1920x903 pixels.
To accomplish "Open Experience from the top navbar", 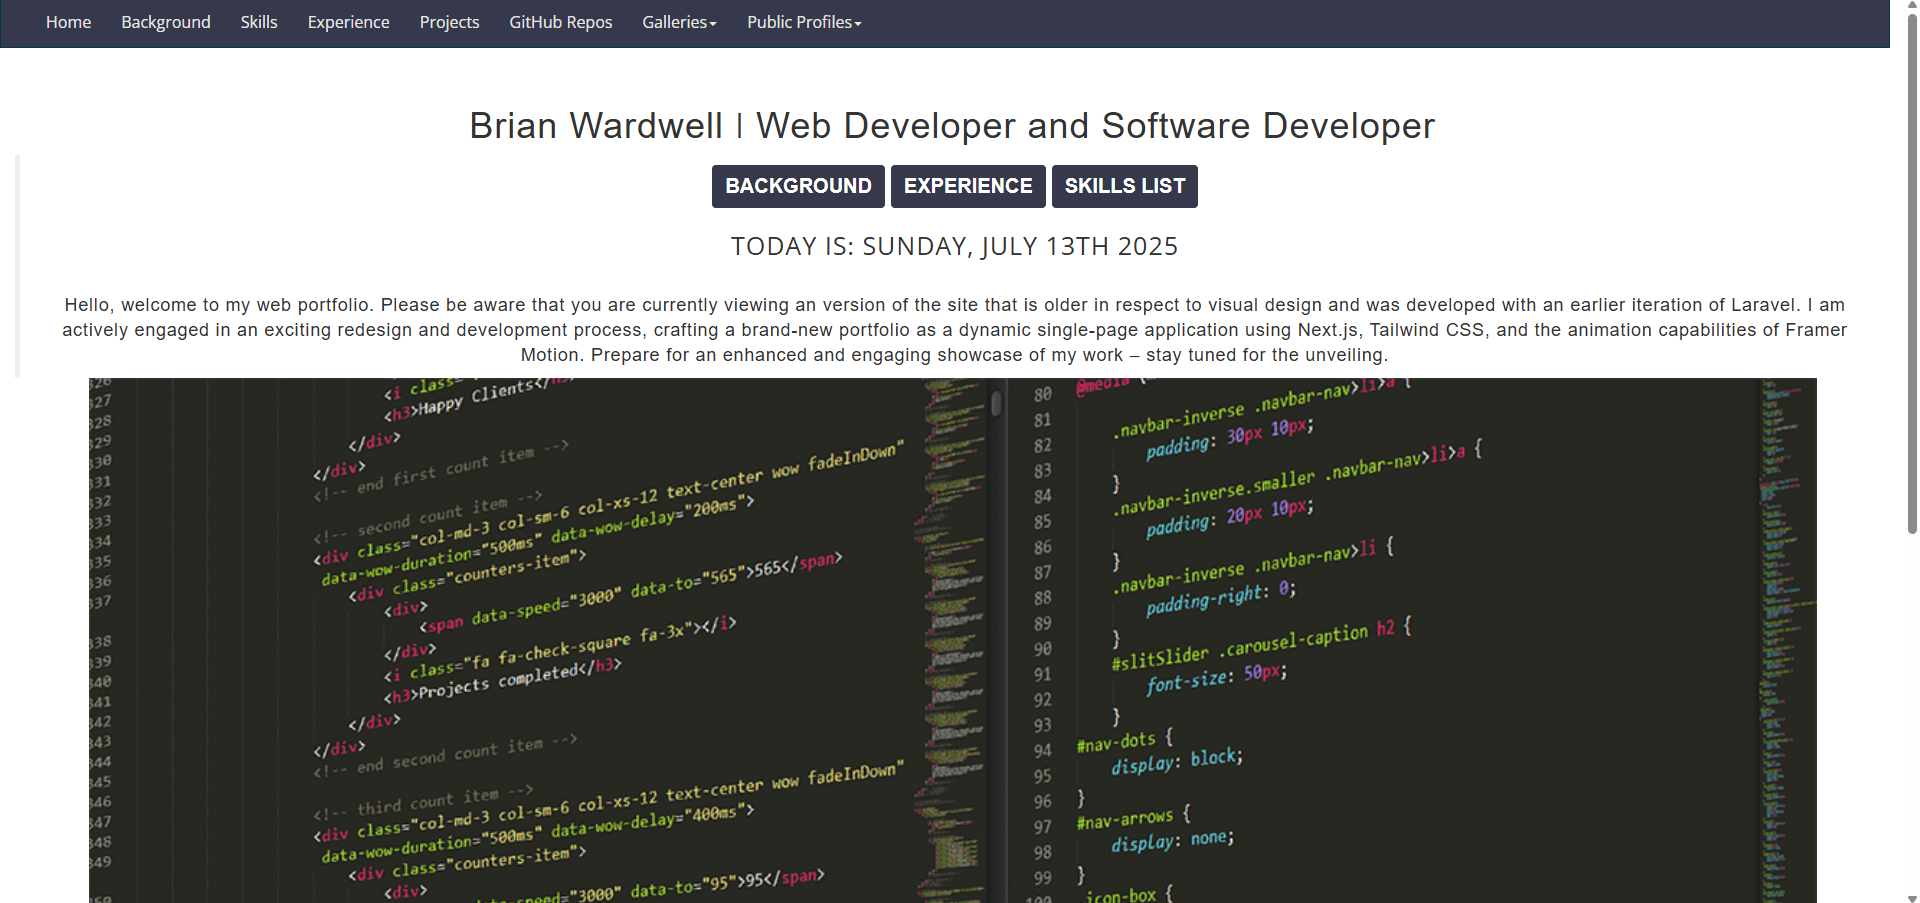I will coord(348,22).
